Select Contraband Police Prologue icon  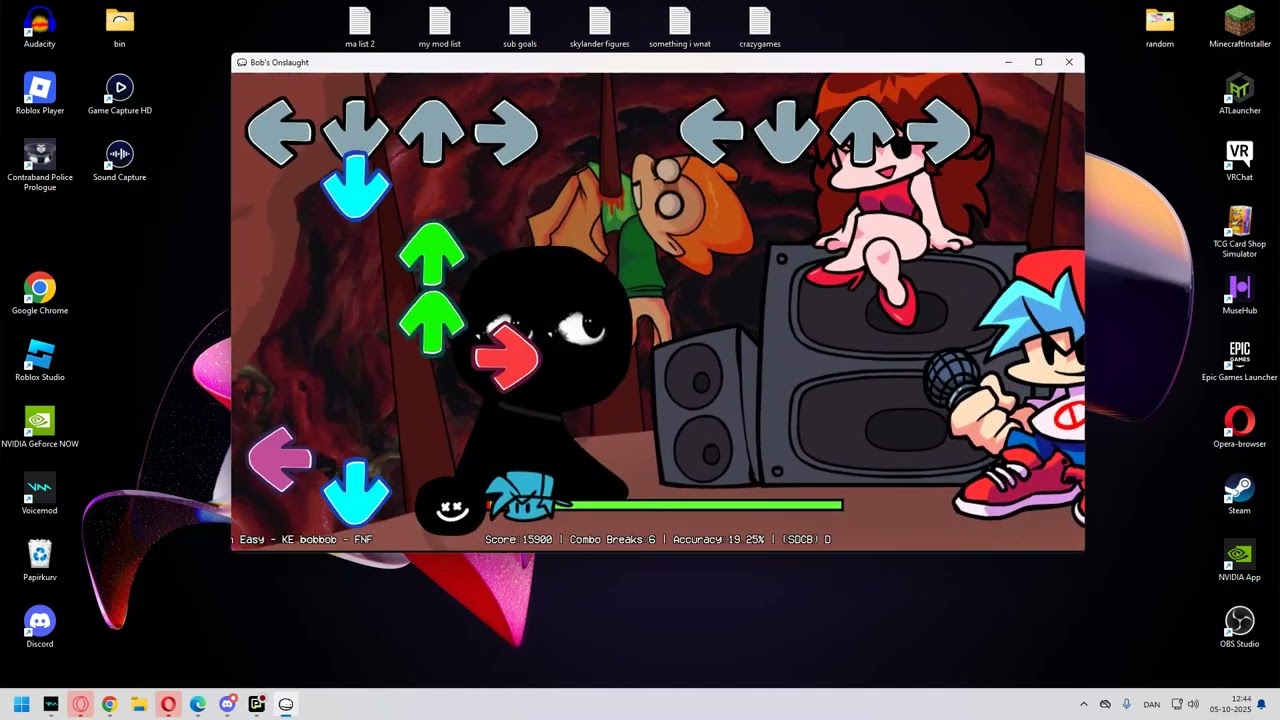pos(40,165)
